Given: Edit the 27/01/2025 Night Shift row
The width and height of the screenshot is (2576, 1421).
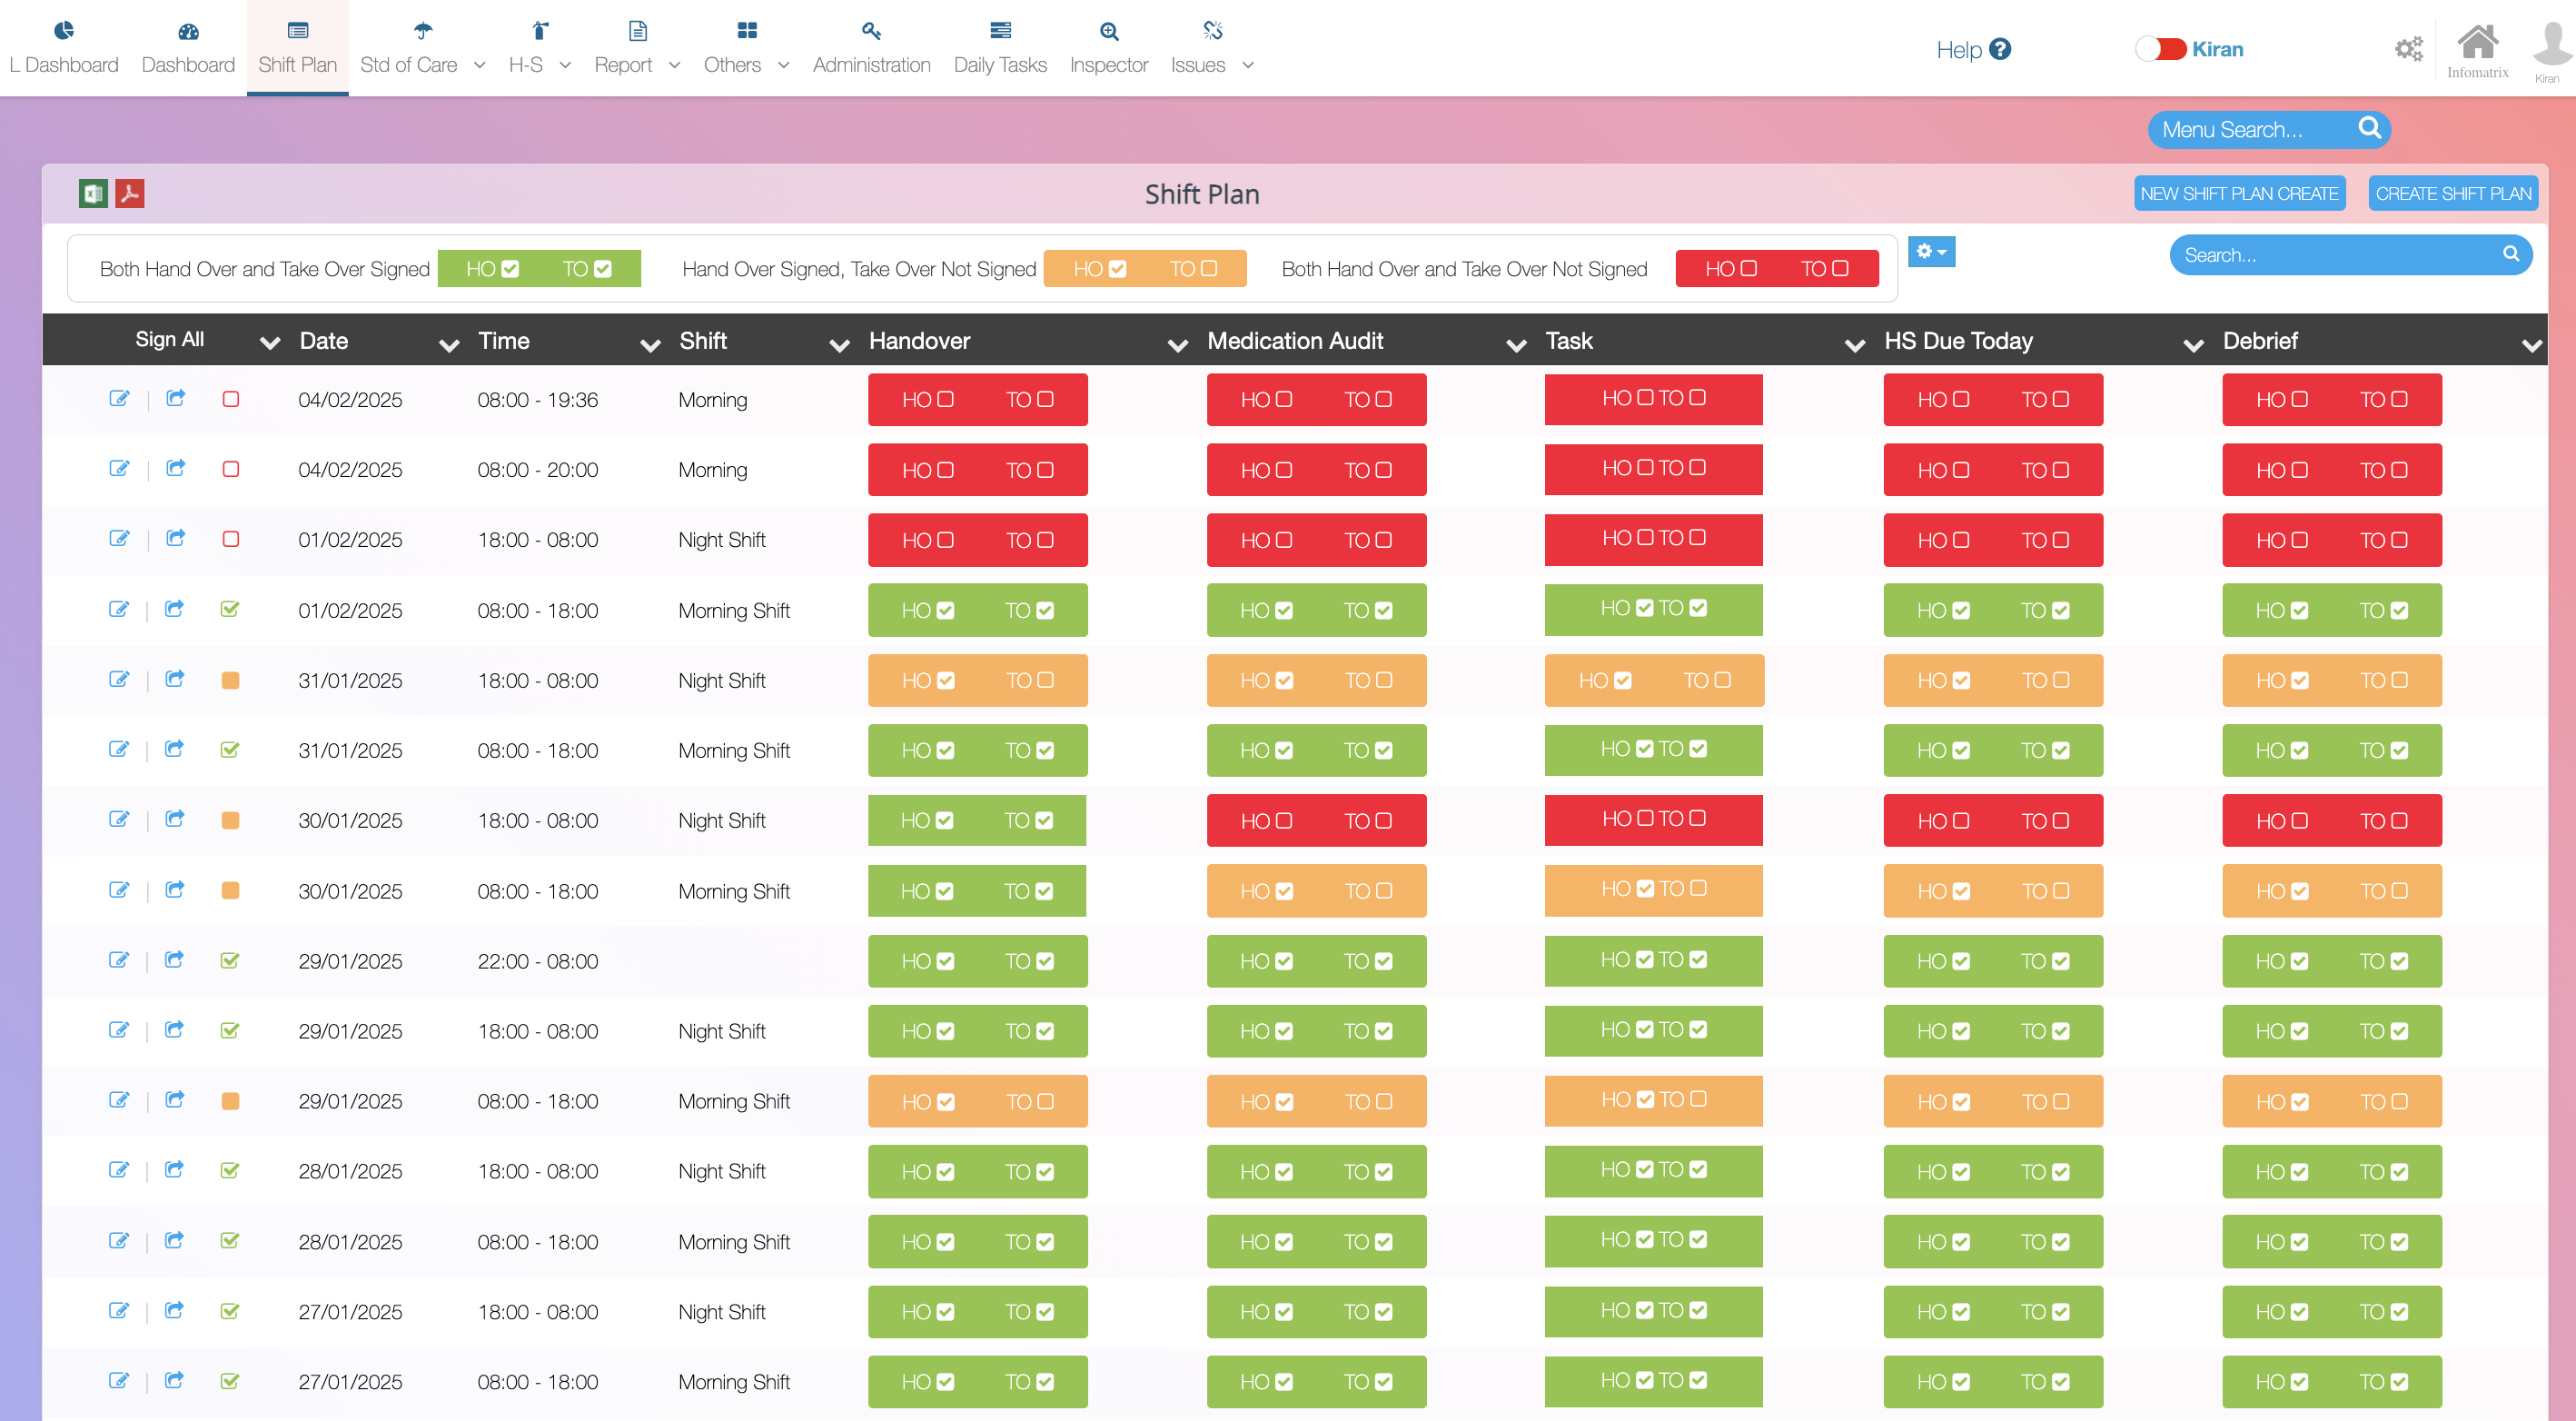Looking at the screenshot, I should pyautogui.click(x=119, y=1310).
